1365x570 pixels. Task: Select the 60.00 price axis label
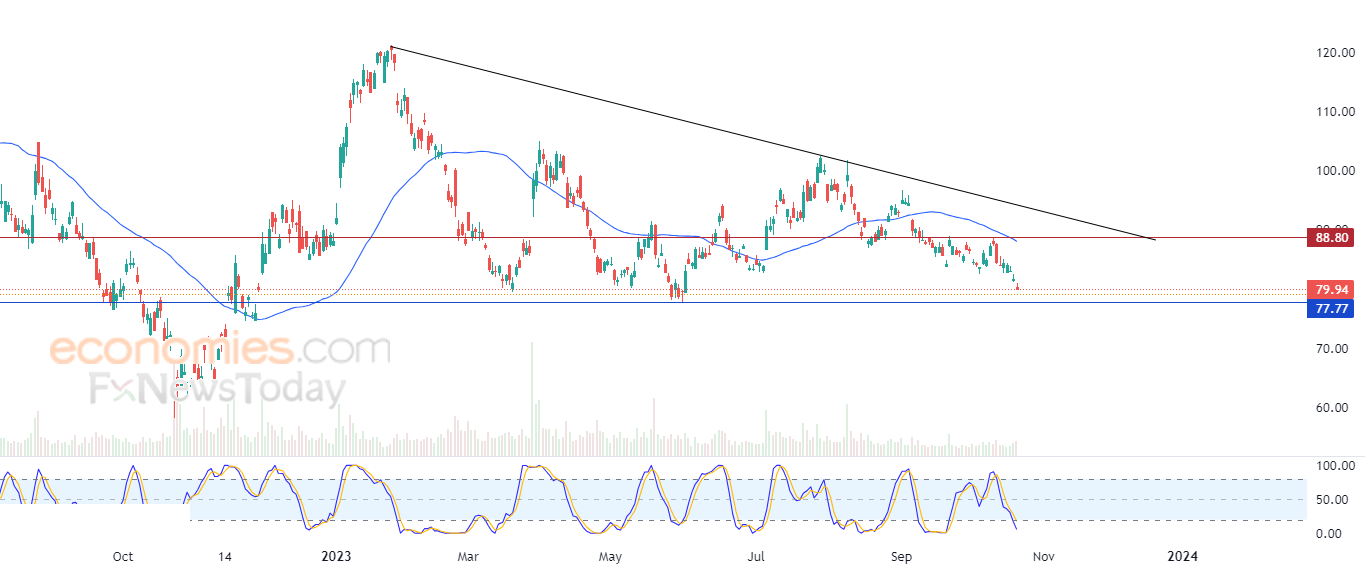pyautogui.click(x=1334, y=408)
